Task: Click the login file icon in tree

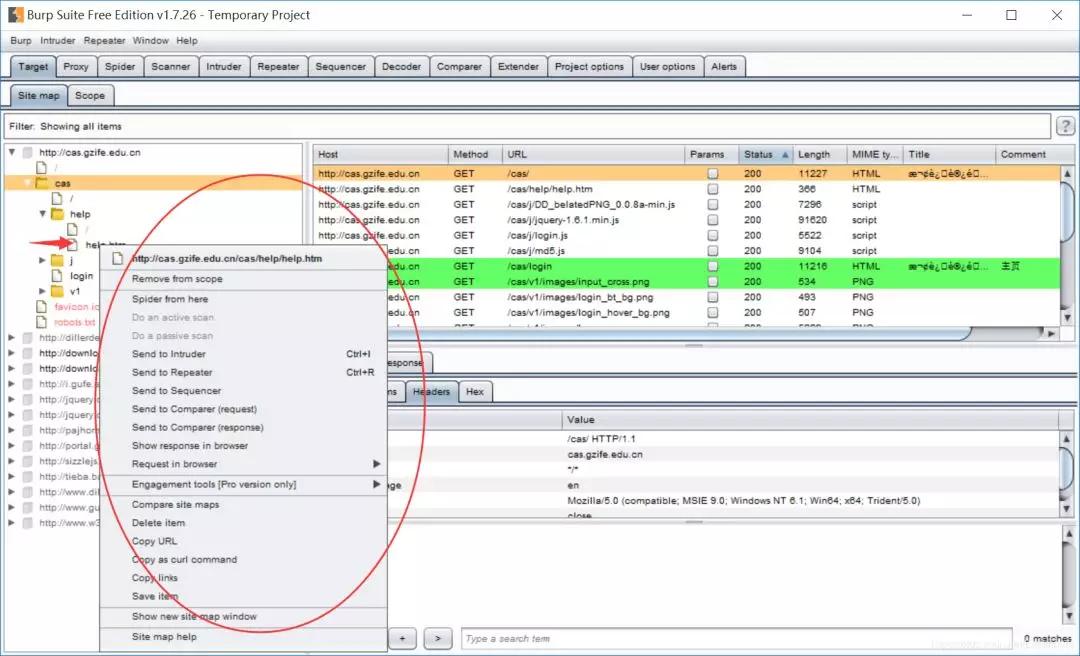Action: pos(58,276)
